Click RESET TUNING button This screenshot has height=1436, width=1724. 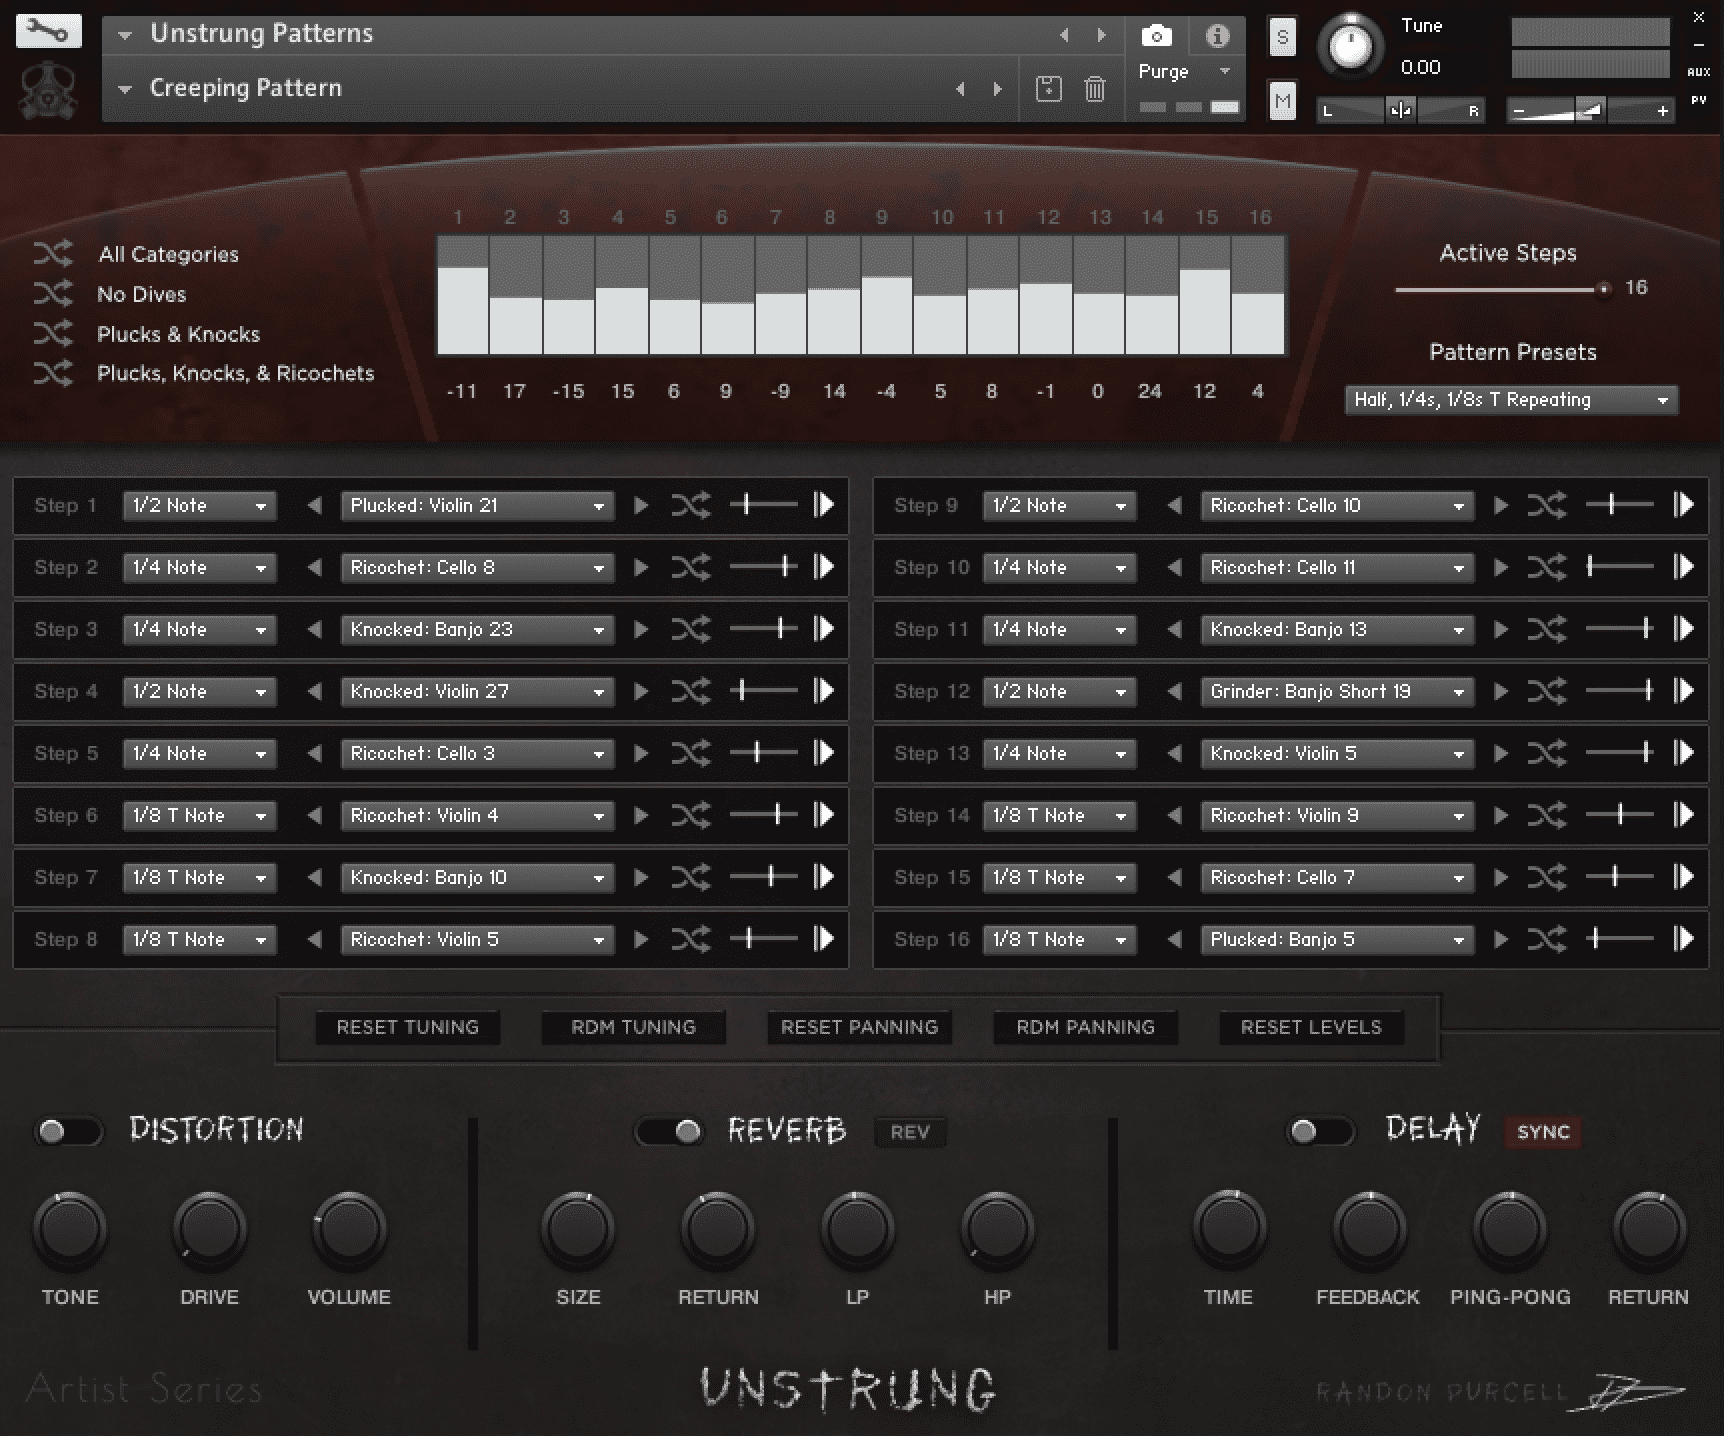click(x=408, y=1027)
